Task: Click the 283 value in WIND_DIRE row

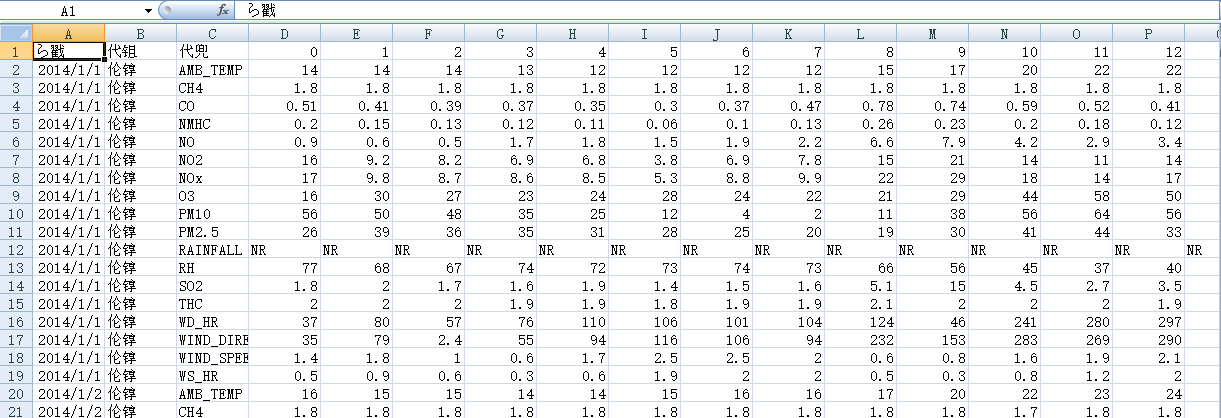Action: click(x=1004, y=340)
